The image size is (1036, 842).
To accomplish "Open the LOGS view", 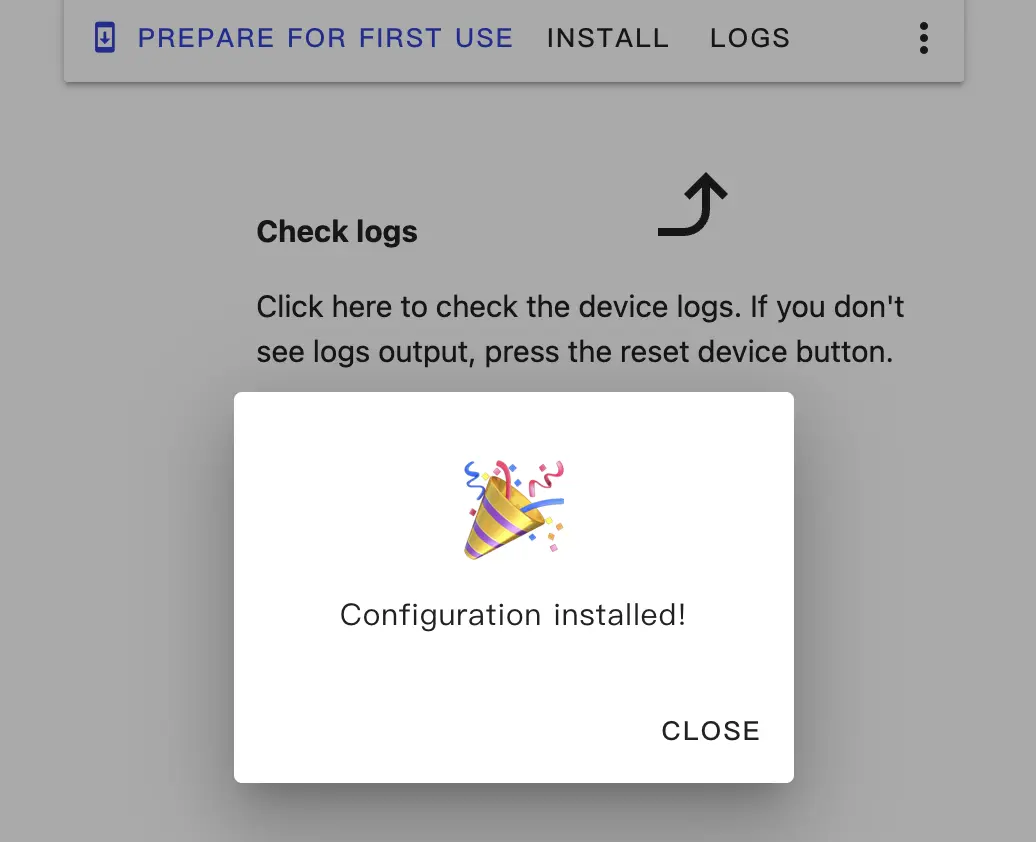I will [750, 38].
